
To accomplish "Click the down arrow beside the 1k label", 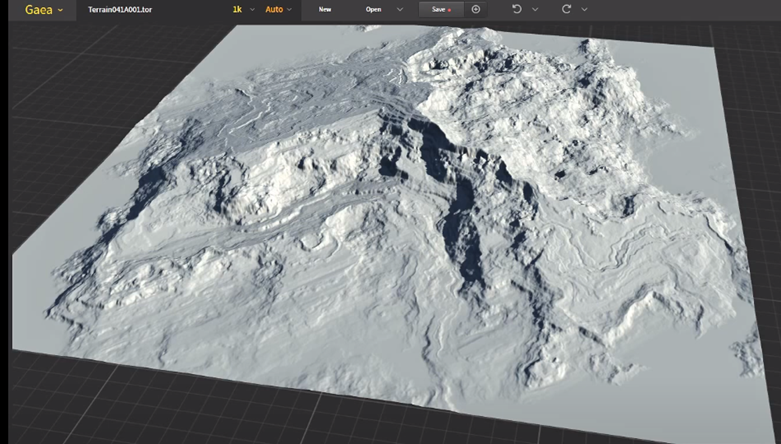I will point(250,10).
